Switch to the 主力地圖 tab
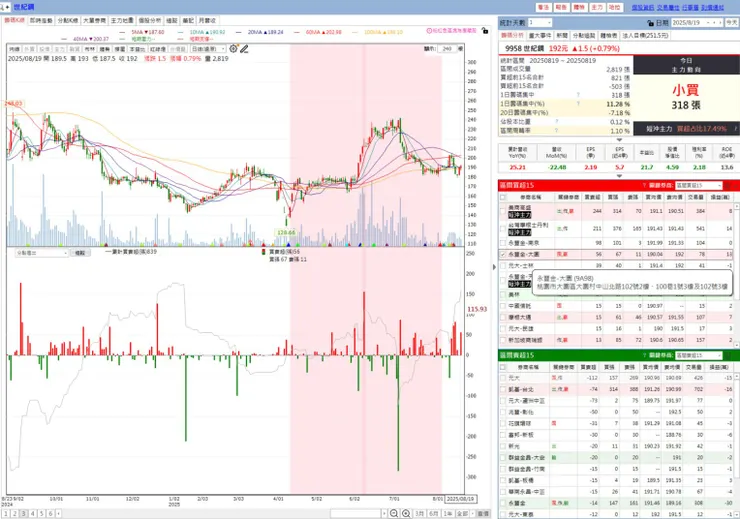The height and width of the screenshot is (519, 740). click(x=122, y=21)
